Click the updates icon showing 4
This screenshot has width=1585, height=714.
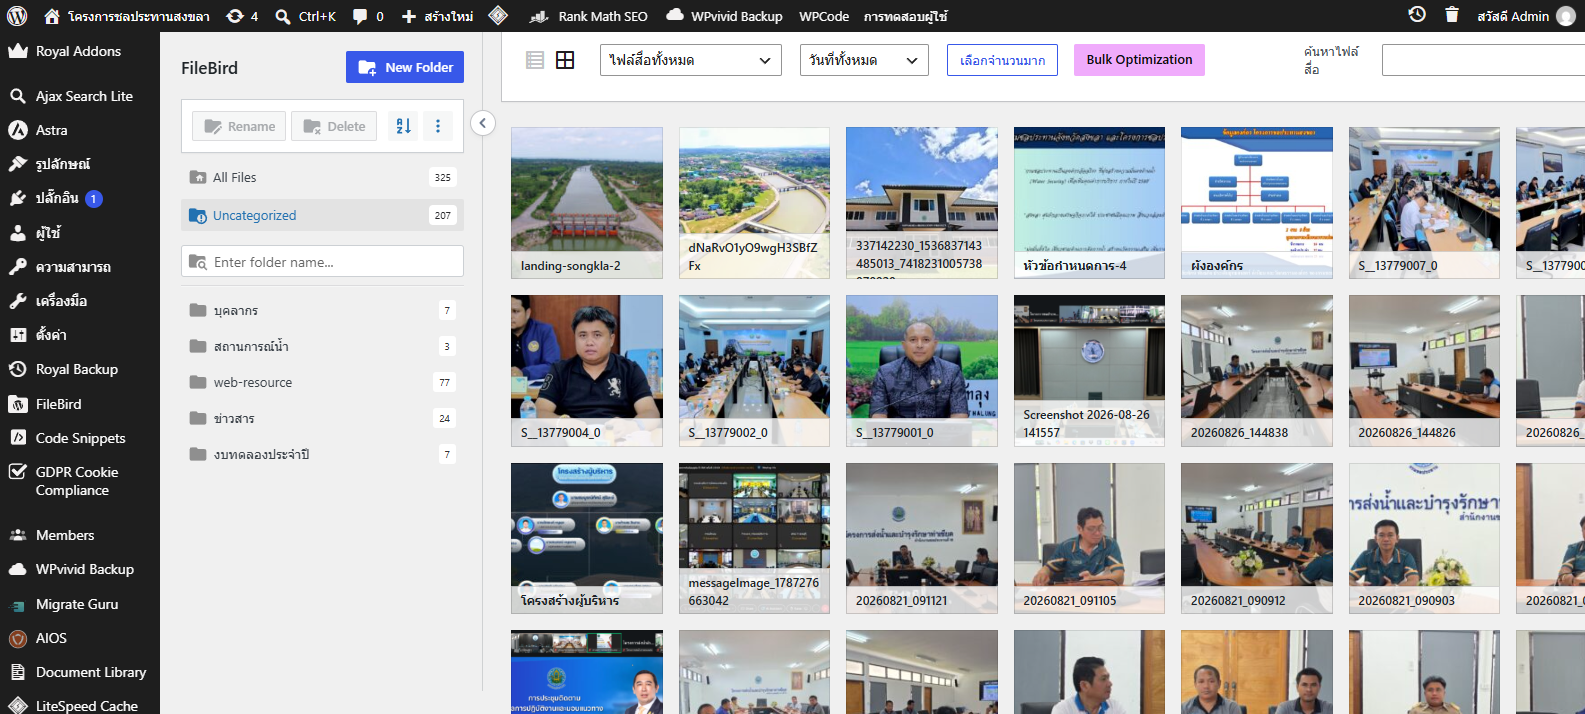pyautogui.click(x=242, y=16)
